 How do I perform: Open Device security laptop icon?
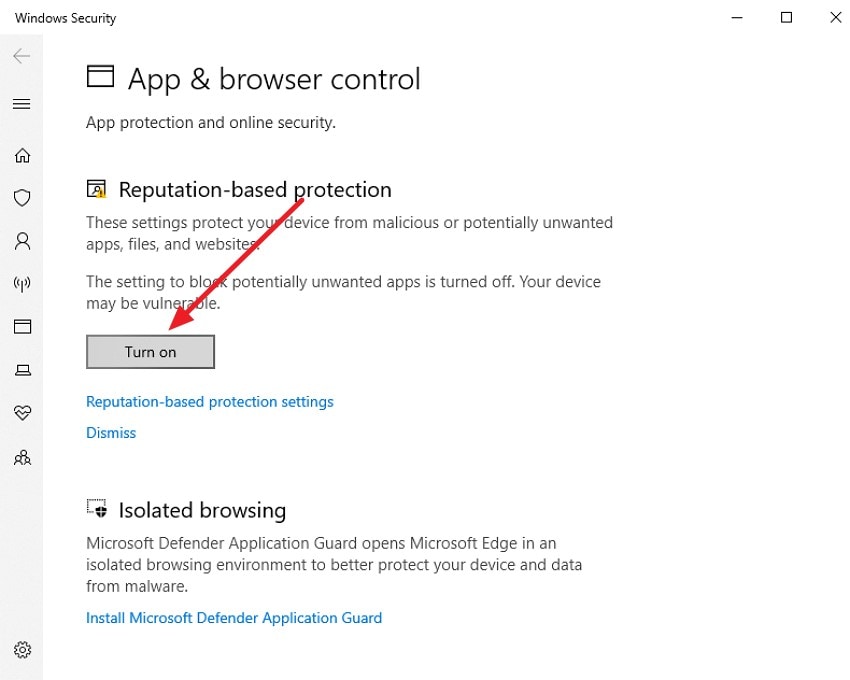click(x=22, y=369)
